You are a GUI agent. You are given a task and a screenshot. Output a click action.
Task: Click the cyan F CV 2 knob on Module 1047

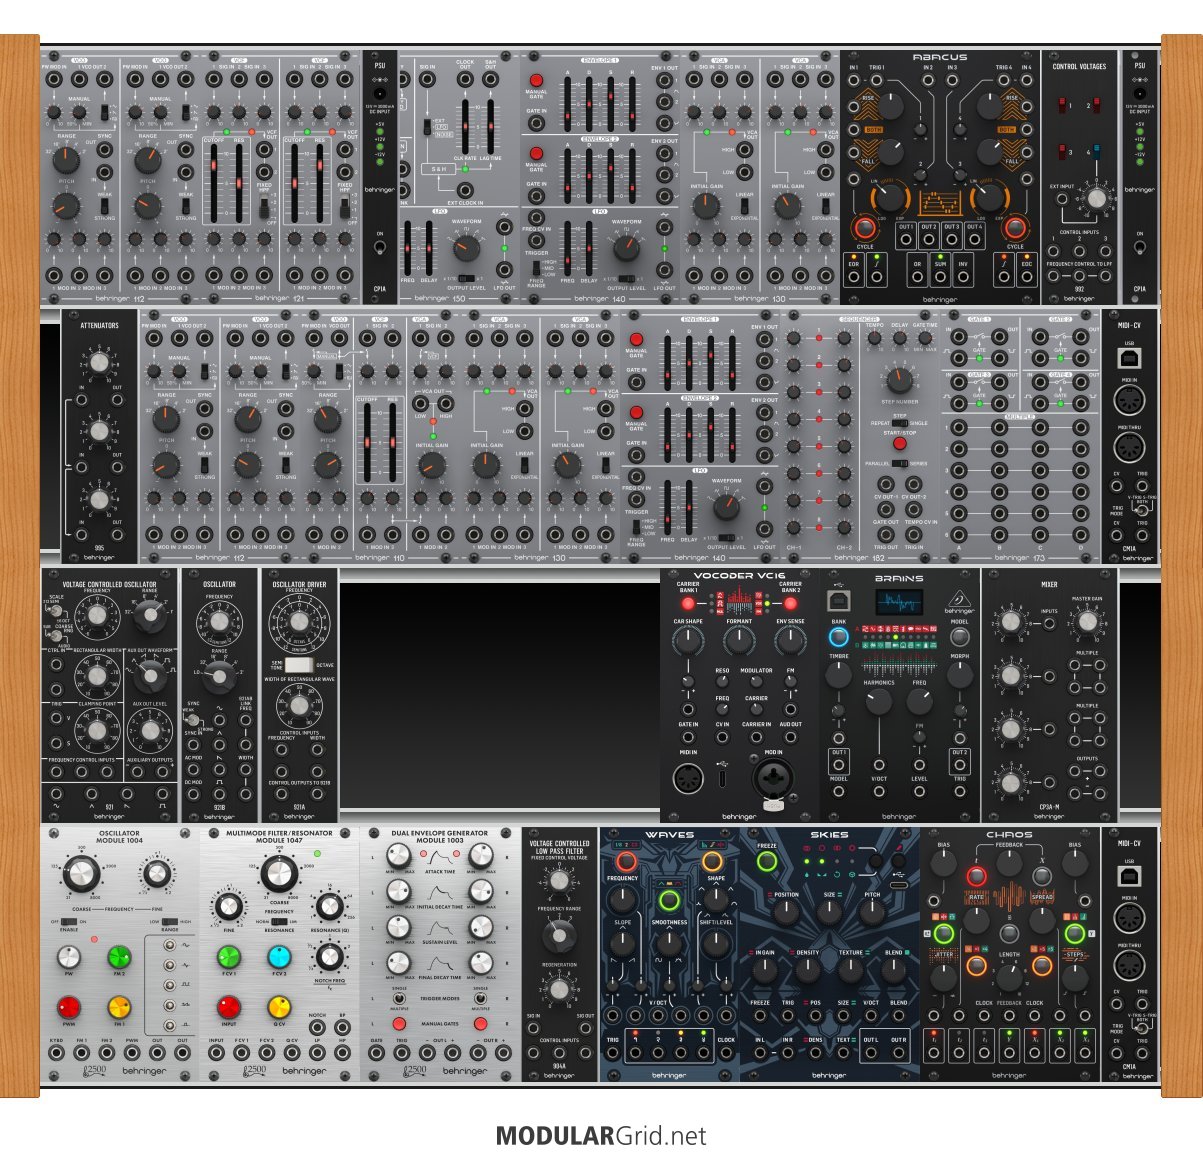(279, 957)
